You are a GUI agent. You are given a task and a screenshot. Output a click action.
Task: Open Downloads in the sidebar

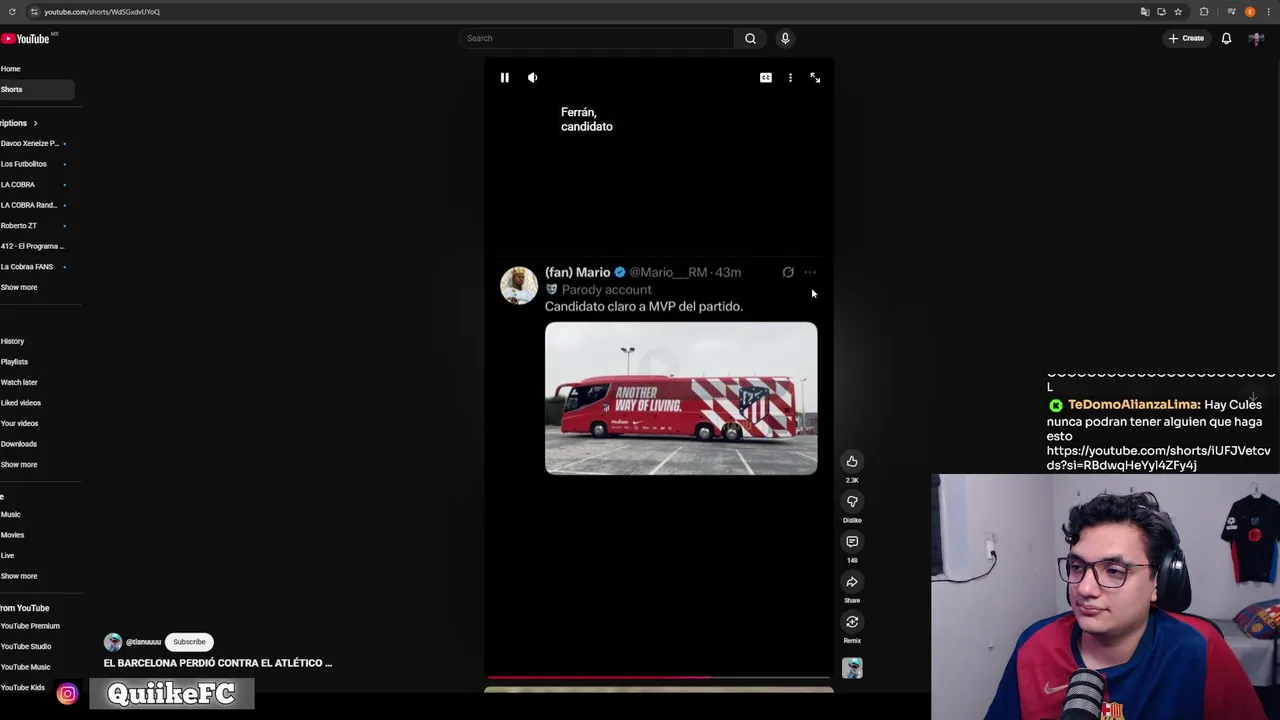18,443
